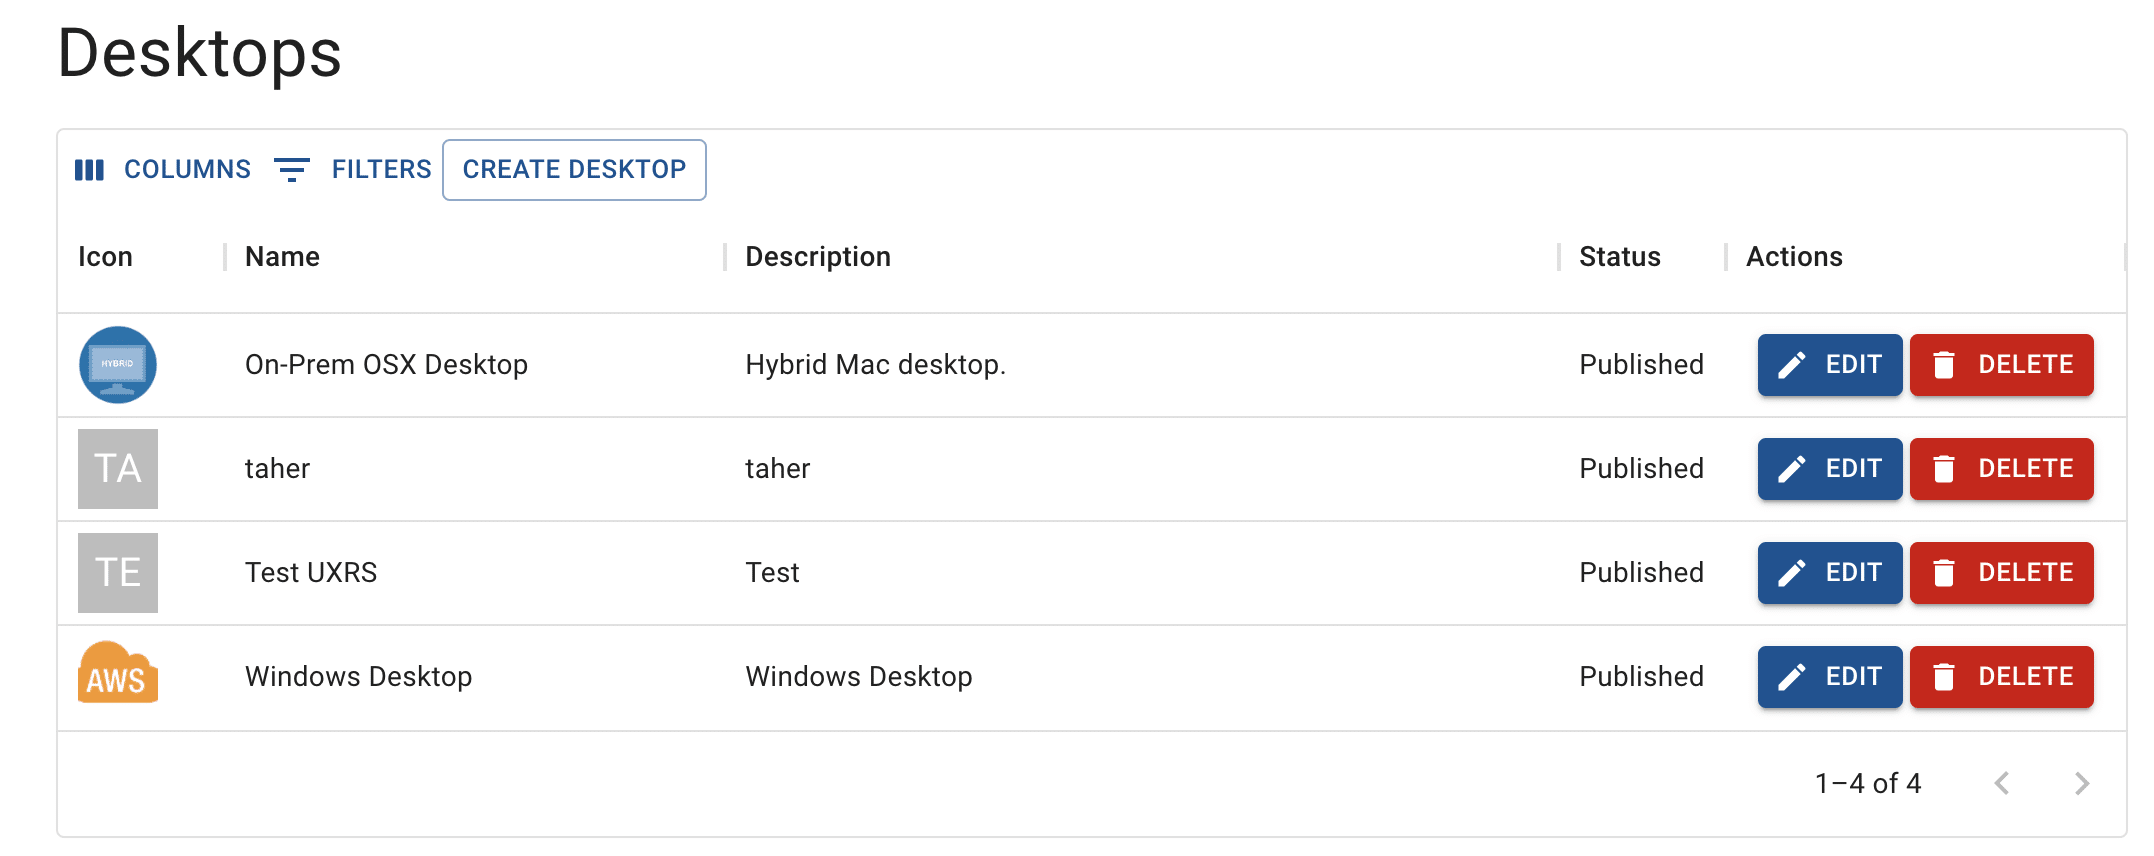
Task: Click the Hybrid monitor icon for On-Prem OSX Desktop
Action: [118, 365]
